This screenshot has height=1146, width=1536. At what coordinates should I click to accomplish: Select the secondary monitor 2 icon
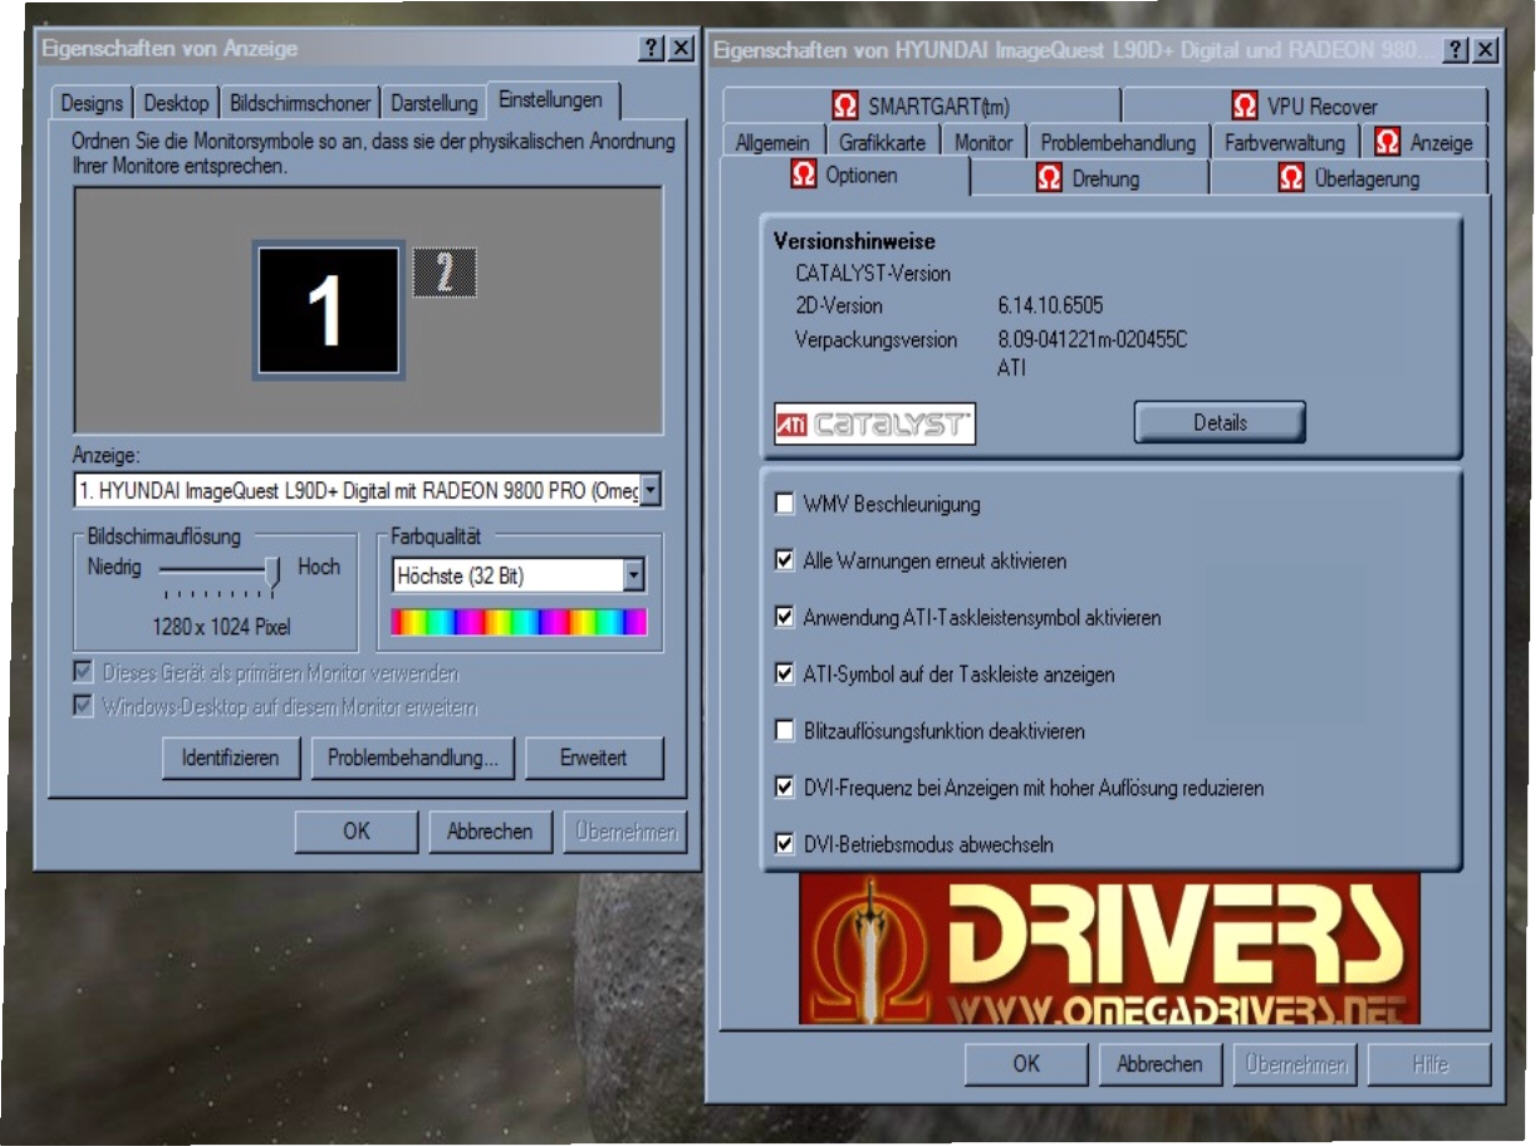tap(445, 272)
